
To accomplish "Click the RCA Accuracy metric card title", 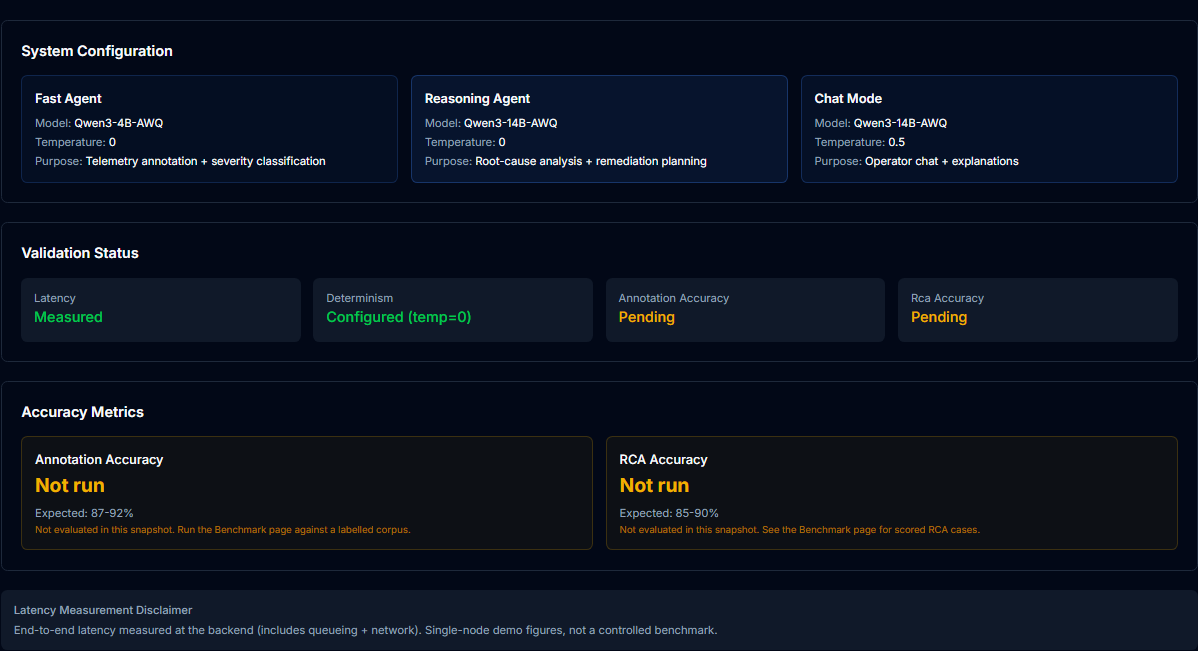I will click(x=663, y=460).
